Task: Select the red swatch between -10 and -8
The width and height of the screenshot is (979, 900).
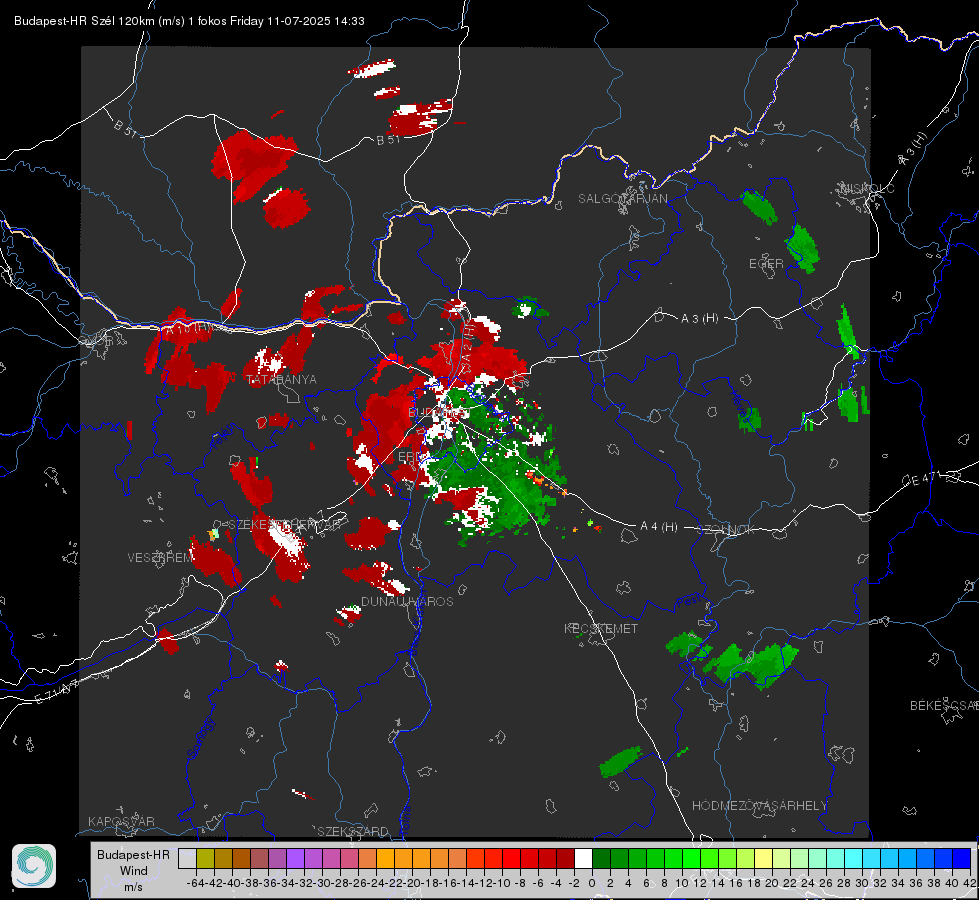Action: pyautogui.click(x=511, y=858)
